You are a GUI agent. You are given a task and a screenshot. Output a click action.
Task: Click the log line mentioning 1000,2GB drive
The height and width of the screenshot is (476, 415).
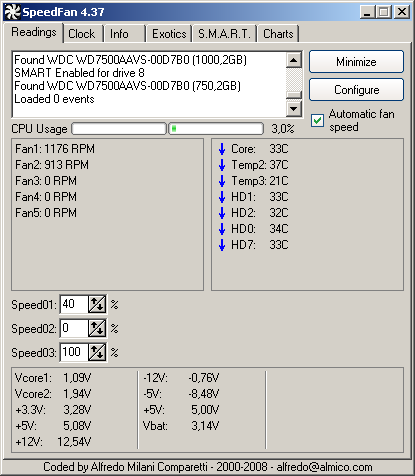(x=130, y=60)
